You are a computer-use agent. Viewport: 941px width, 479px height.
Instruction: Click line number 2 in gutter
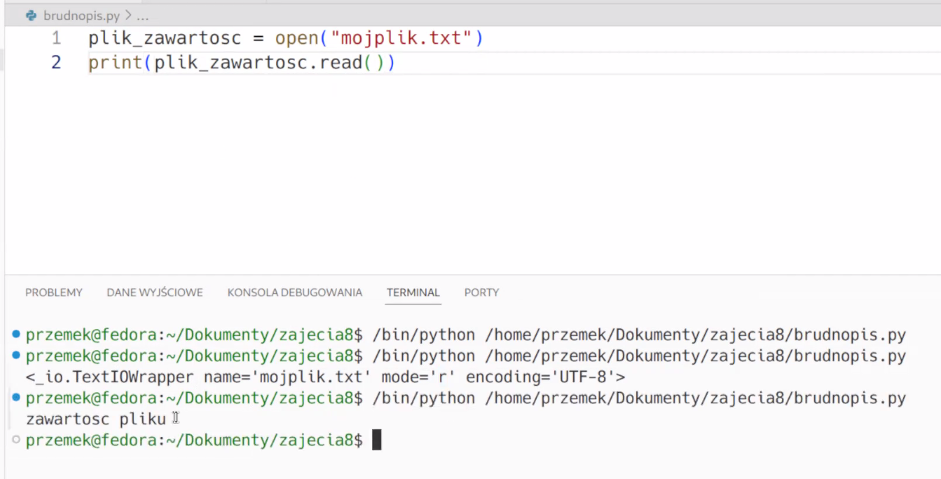[x=56, y=62]
